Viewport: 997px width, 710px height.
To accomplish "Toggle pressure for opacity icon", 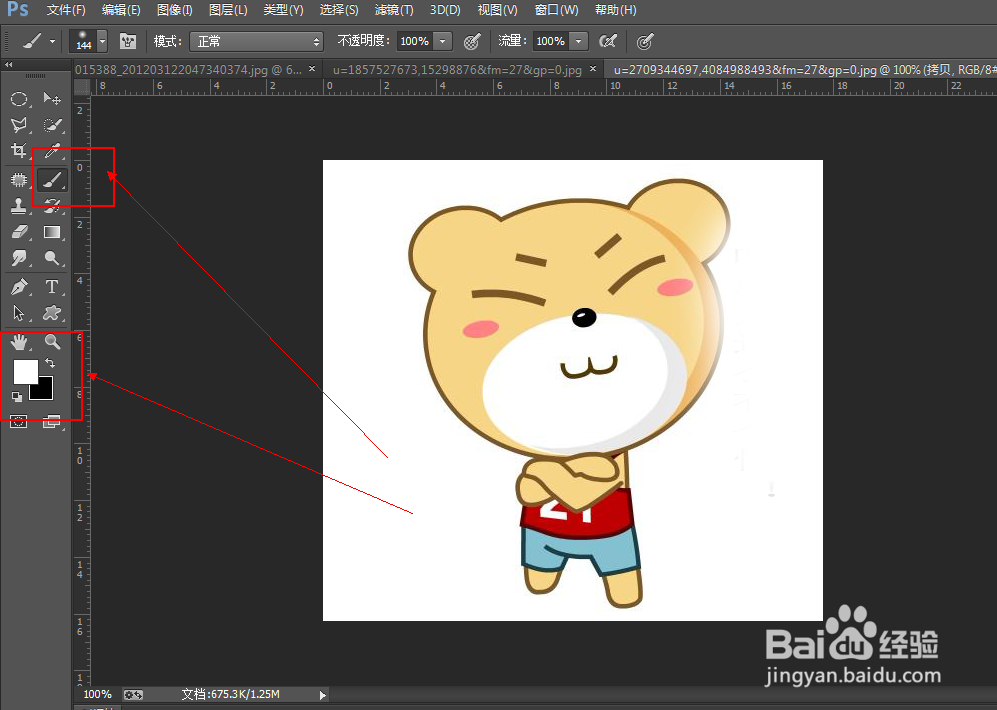I will point(472,41).
